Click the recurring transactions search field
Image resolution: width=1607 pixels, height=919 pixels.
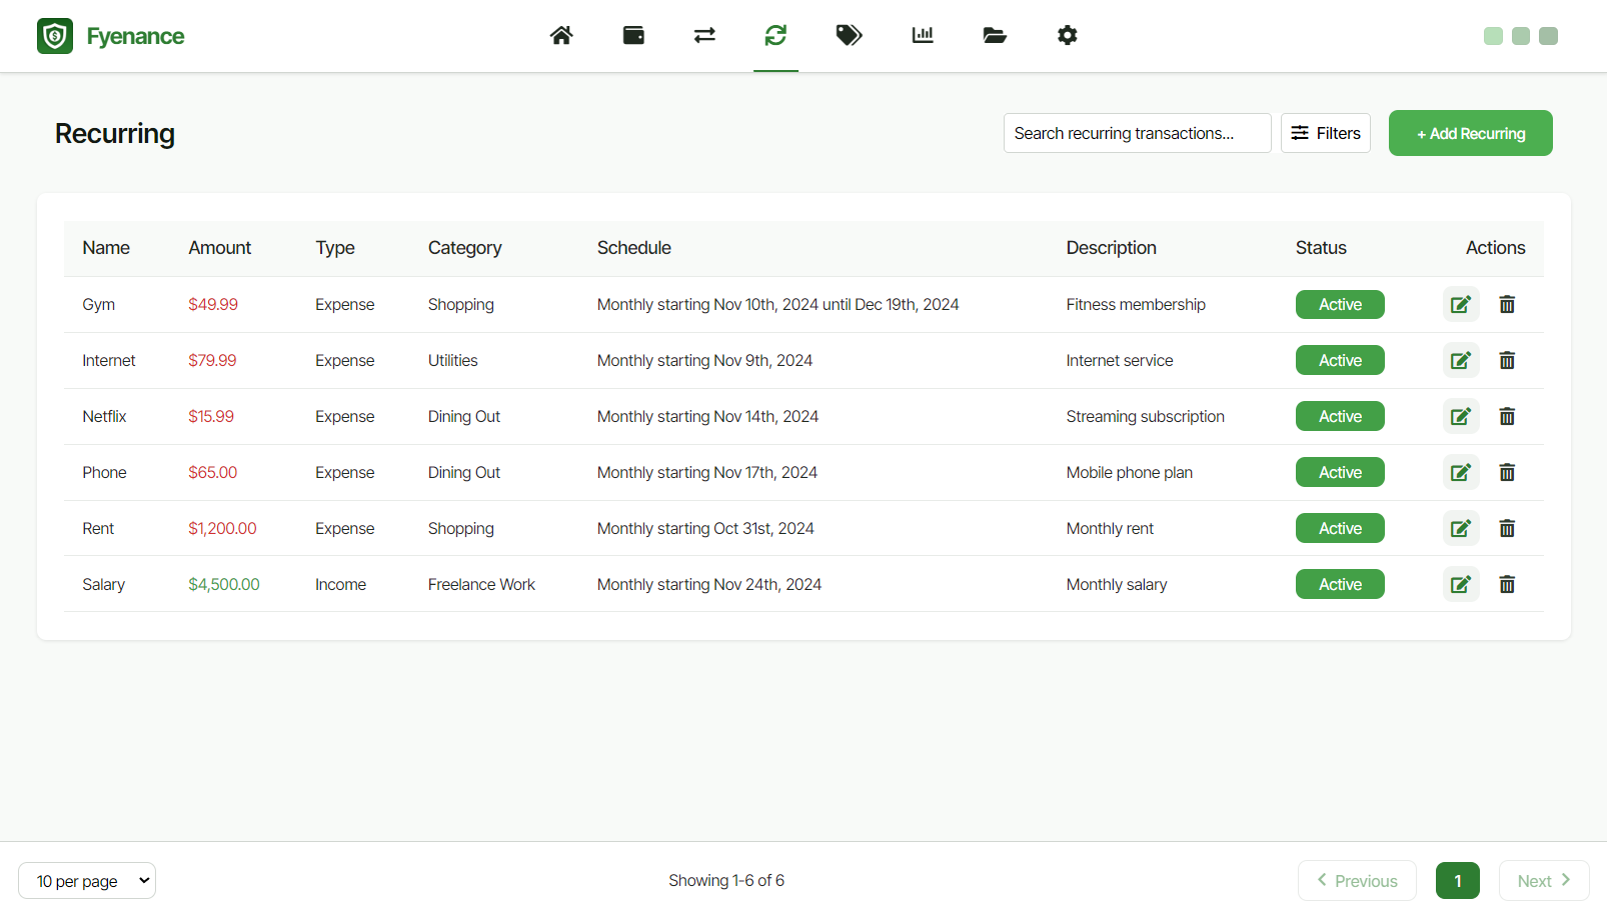click(1137, 132)
